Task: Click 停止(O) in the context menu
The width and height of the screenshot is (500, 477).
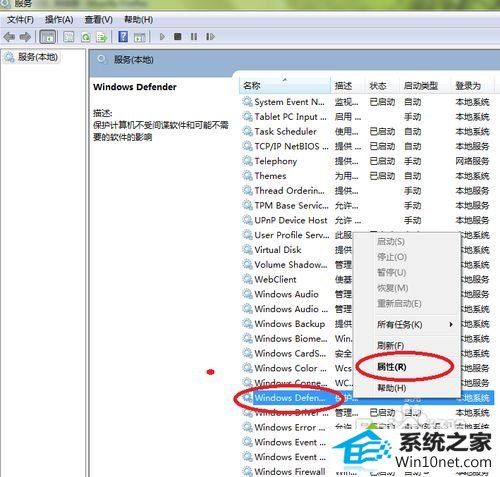Action: 392,257
